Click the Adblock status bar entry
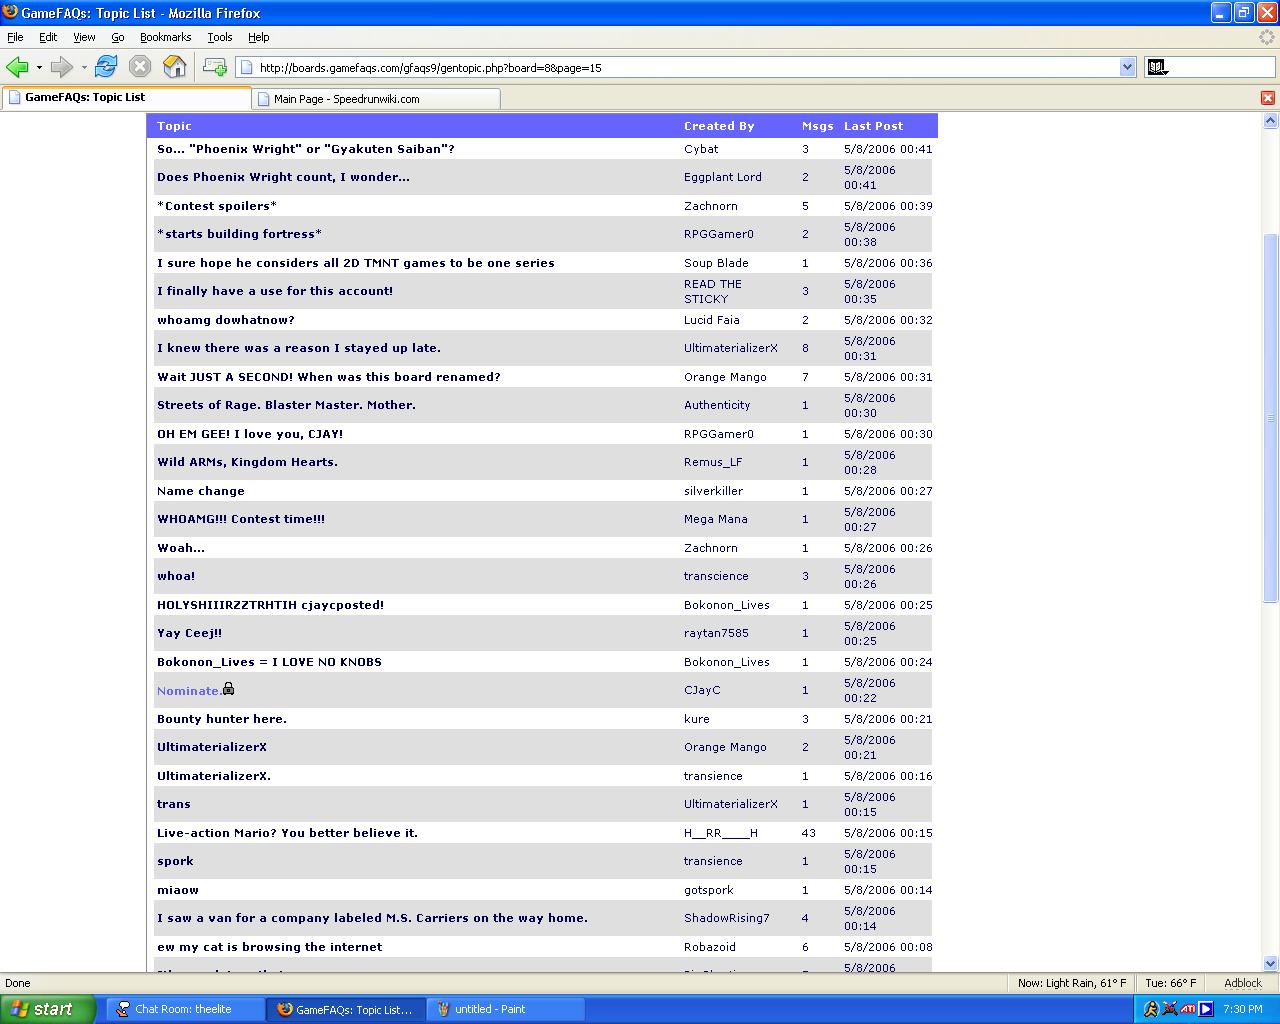1280x1024 pixels. pyautogui.click(x=1243, y=983)
